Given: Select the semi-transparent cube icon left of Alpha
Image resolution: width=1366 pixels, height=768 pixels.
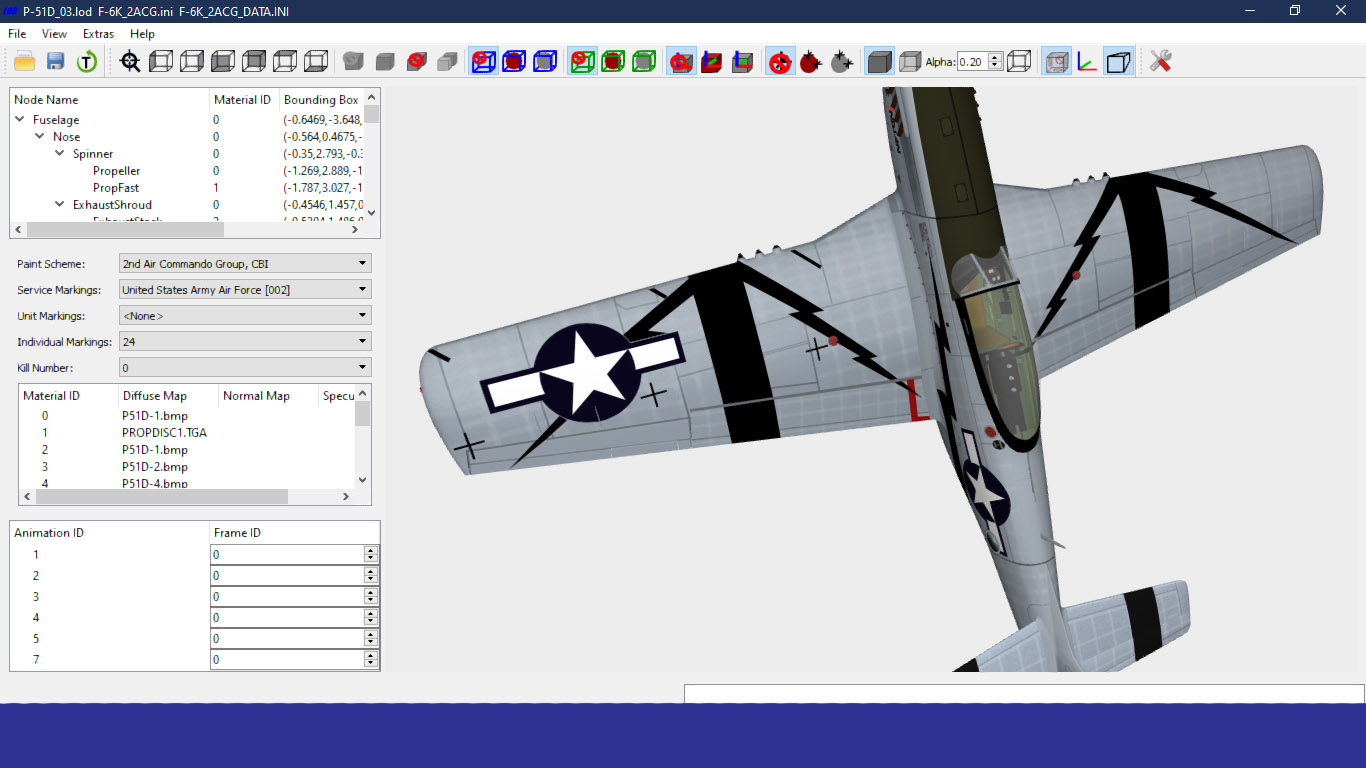Looking at the screenshot, I should pyautogui.click(x=909, y=62).
